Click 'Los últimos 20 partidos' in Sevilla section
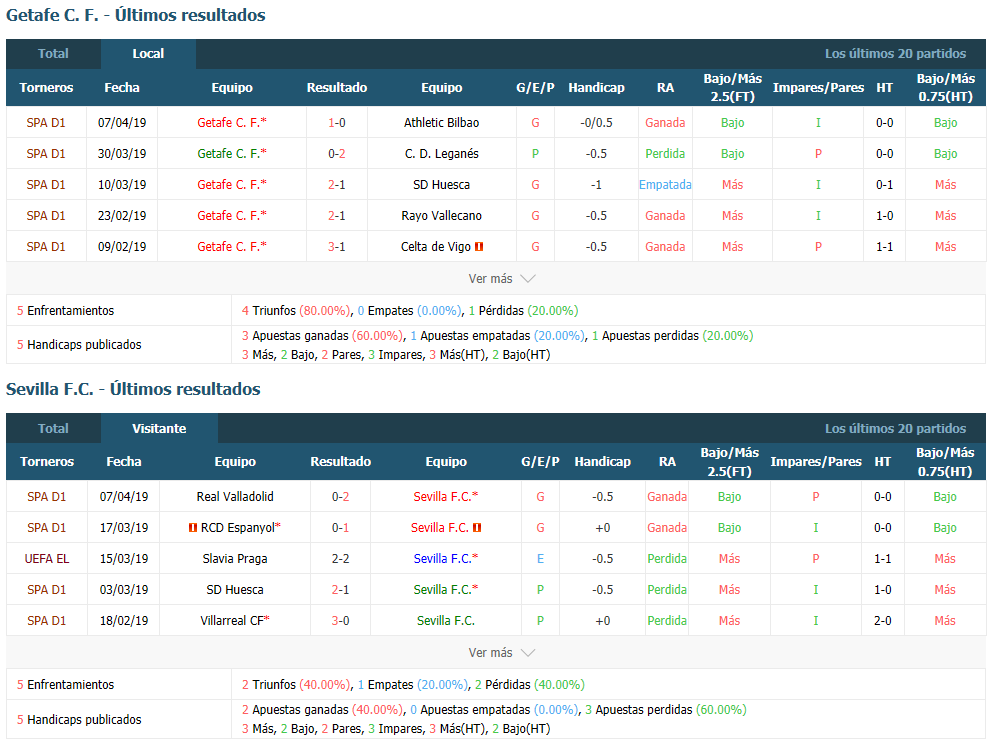Image resolution: width=996 pixels, height=742 pixels. tap(896, 429)
